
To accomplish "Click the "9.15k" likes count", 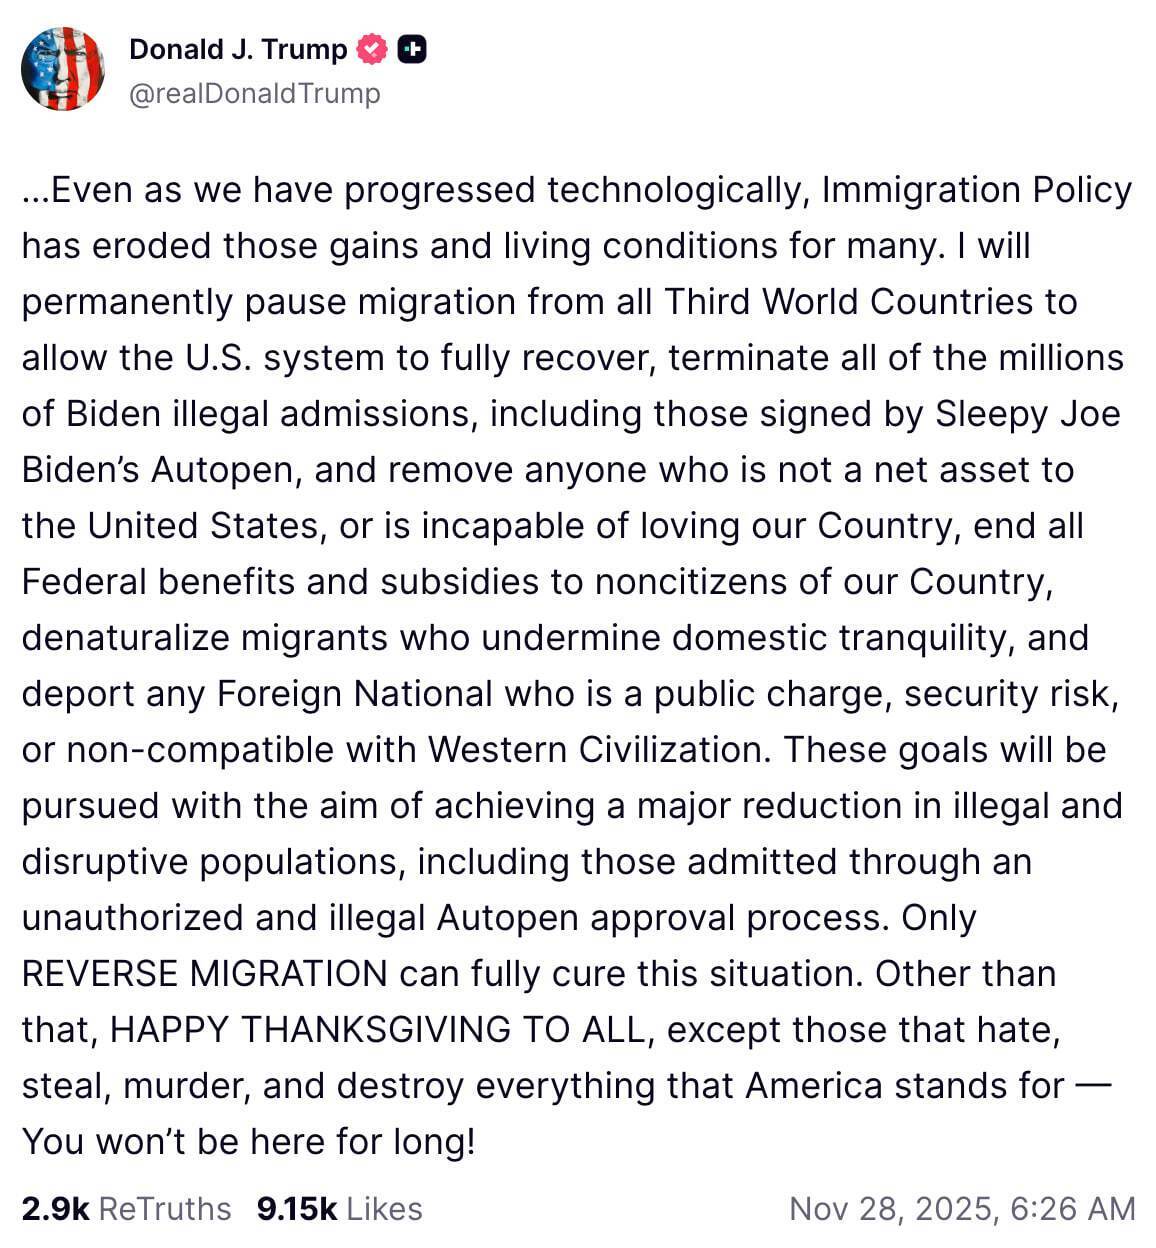I will [x=296, y=1208].
